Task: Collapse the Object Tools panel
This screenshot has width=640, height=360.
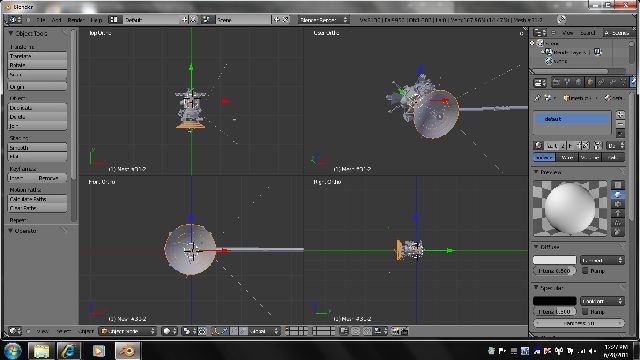Action: pyautogui.click(x=11, y=33)
